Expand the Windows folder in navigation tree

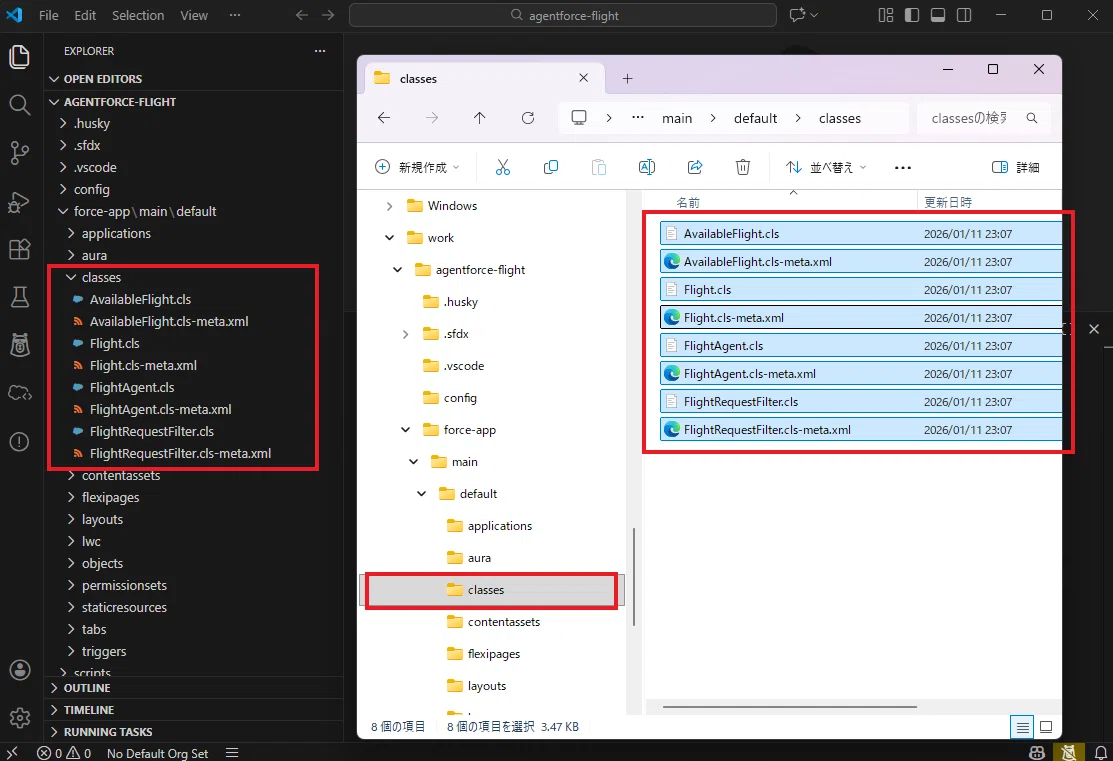pos(389,206)
